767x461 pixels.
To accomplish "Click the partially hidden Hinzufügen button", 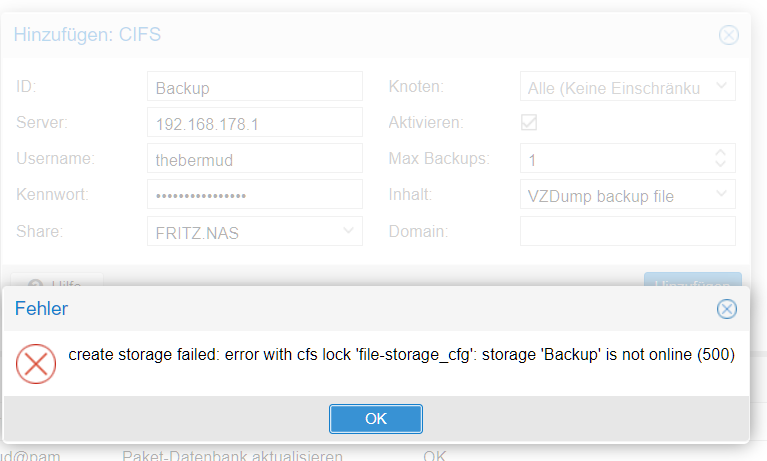I will tap(693, 279).
